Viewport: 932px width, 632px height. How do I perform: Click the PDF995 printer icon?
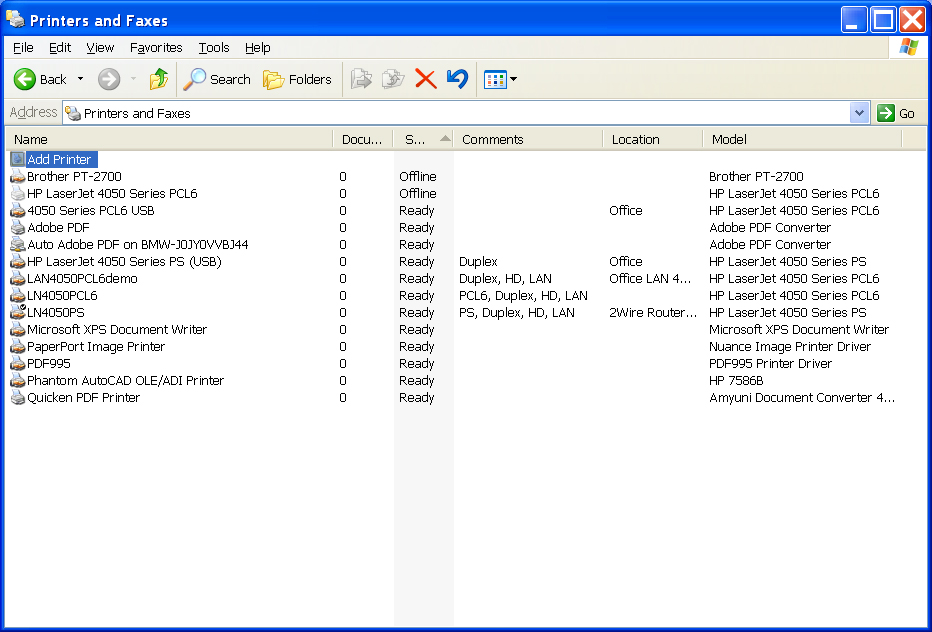pos(17,364)
